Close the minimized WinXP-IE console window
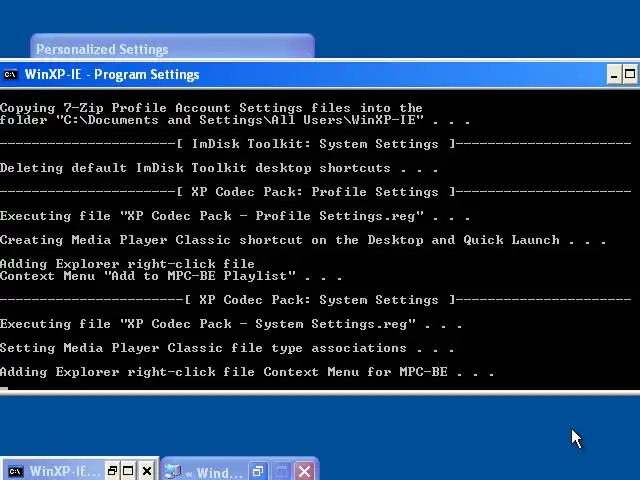Image resolution: width=640 pixels, height=480 pixels. pos(147,471)
